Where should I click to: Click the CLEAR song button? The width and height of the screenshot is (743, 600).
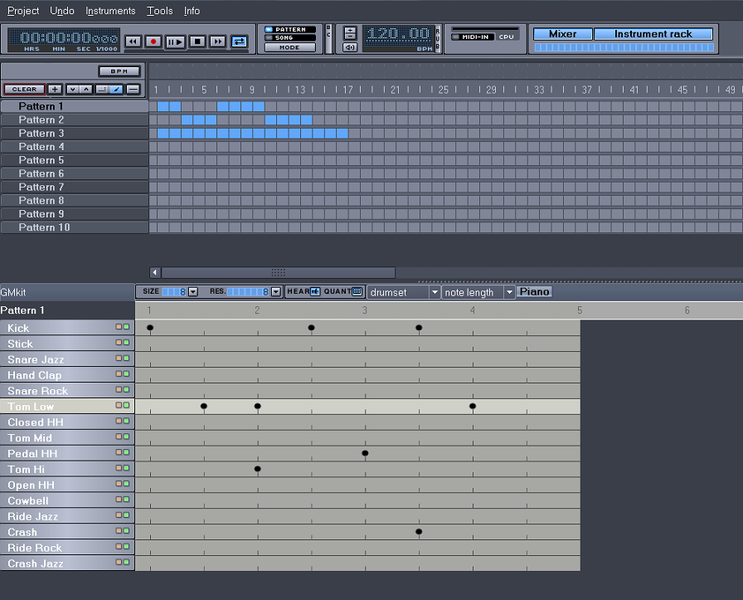(x=24, y=89)
